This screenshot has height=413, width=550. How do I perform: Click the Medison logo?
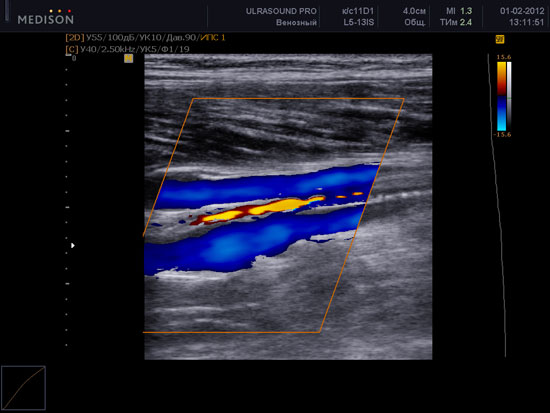(x=46, y=18)
